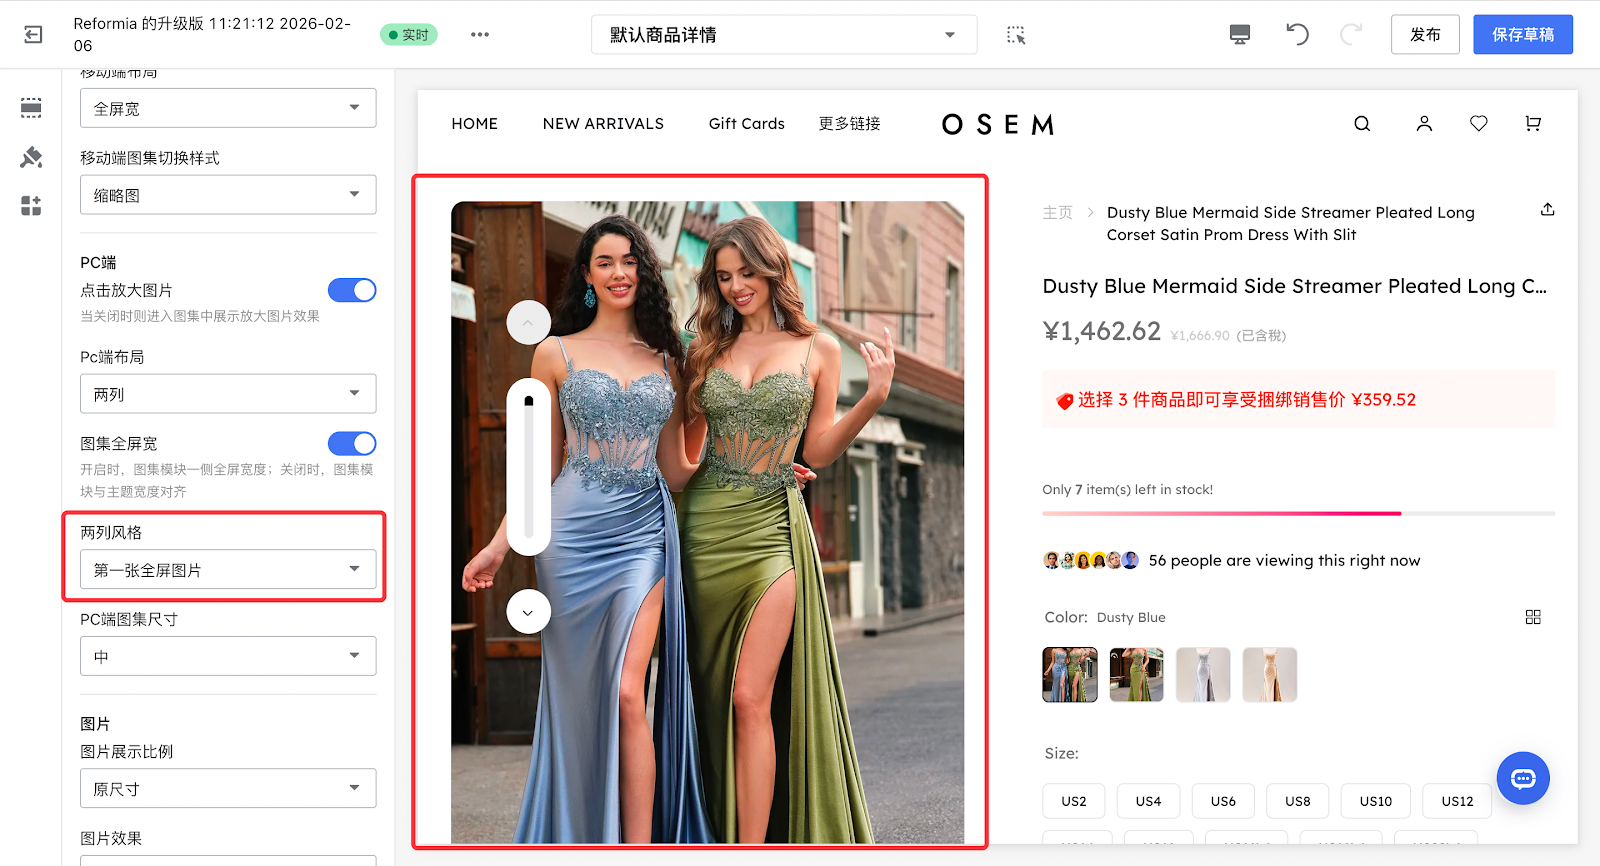Click NEW ARRIVALS in the store navigation

[x=603, y=124]
